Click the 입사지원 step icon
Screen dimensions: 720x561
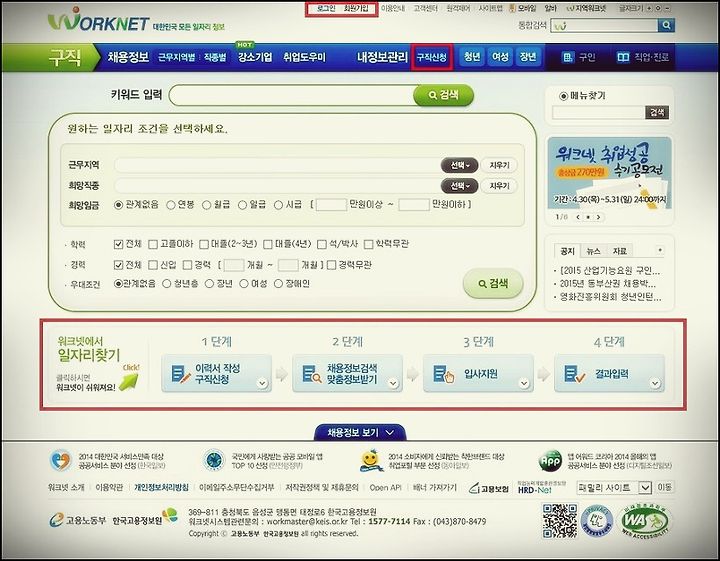click(x=444, y=374)
